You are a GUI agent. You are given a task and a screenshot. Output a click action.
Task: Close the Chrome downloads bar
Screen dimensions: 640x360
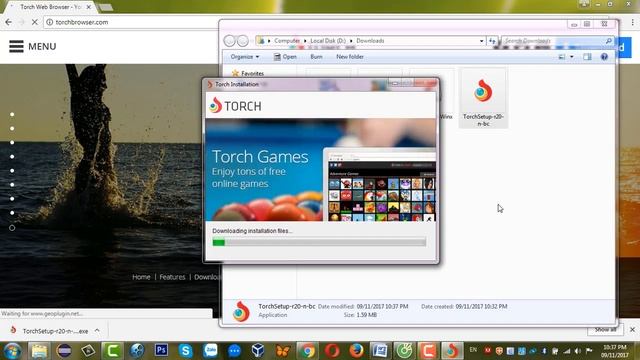[632, 329]
